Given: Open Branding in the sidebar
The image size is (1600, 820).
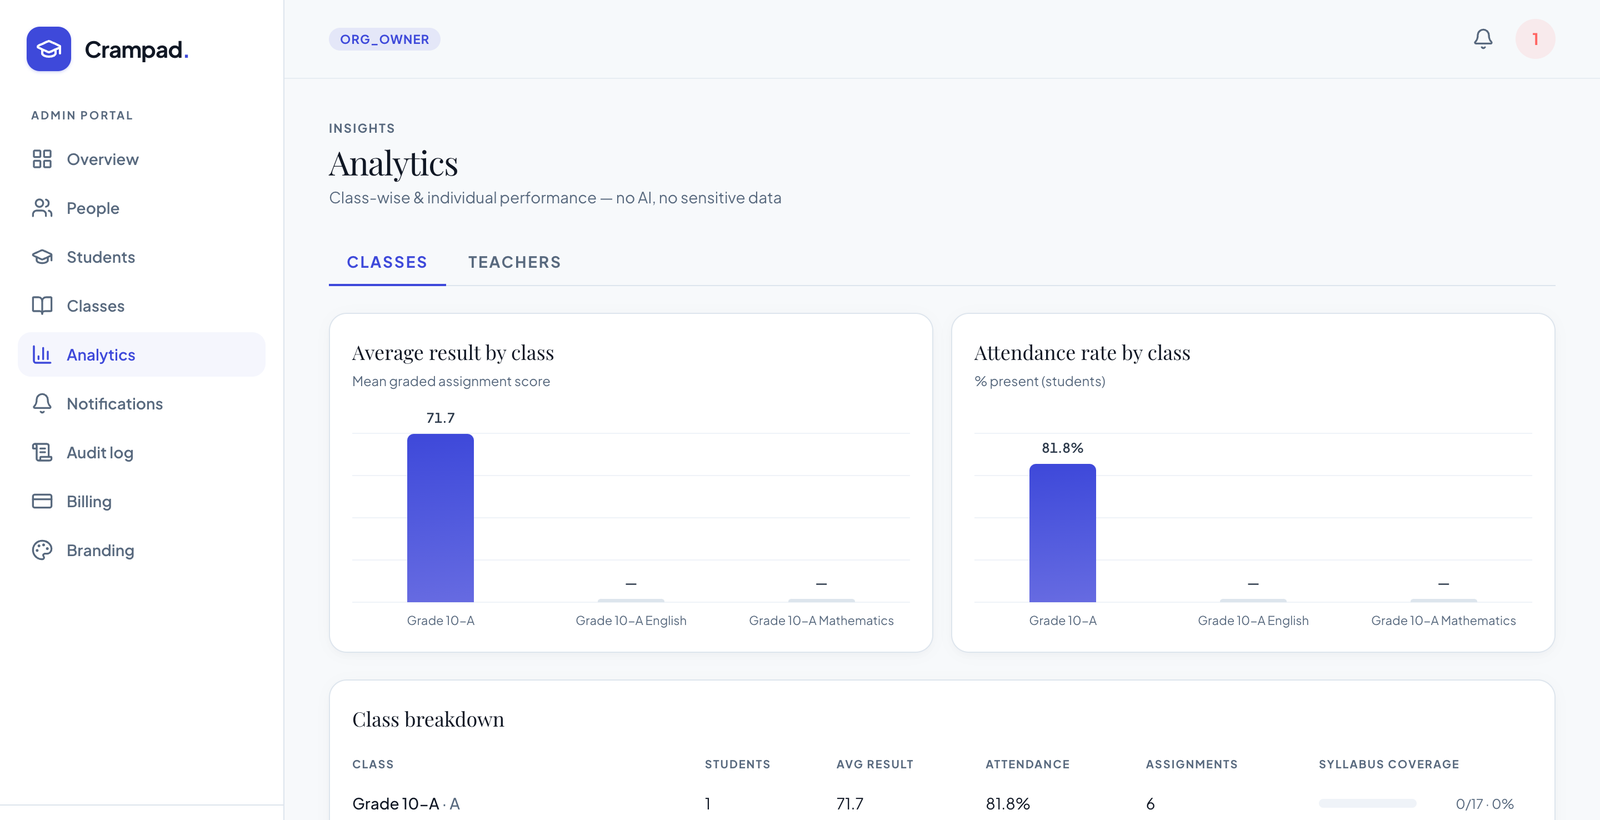Looking at the screenshot, I should (x=142, y=551).
